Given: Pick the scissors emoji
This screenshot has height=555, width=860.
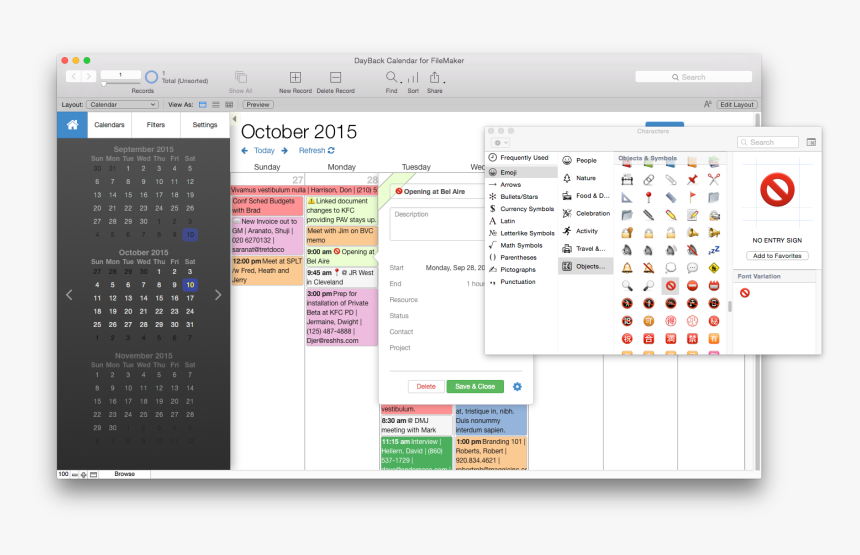Looking at the screenshot, I should (x=714, y=179).
